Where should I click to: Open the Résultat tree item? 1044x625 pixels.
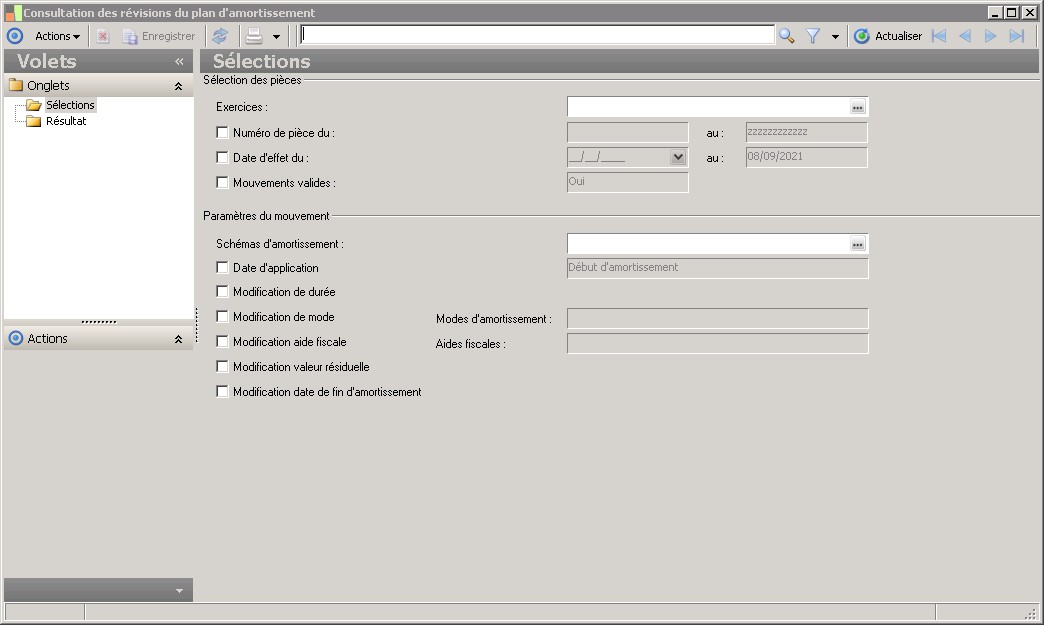(66, 121)
